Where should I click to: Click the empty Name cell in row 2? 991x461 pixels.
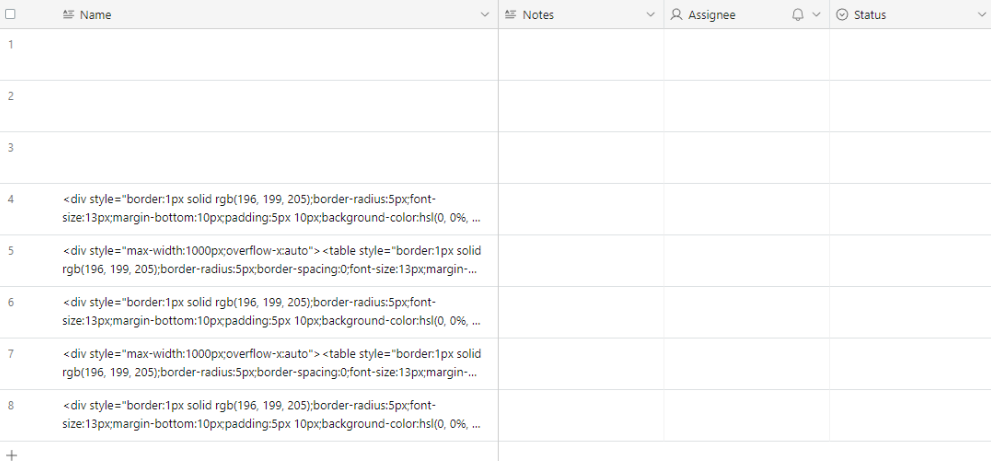coord(277,106)
